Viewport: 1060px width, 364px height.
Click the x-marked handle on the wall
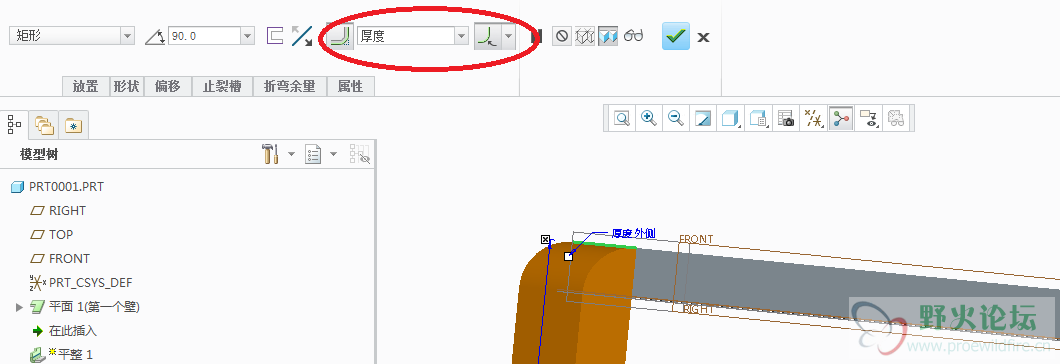(x=545, y=240)
